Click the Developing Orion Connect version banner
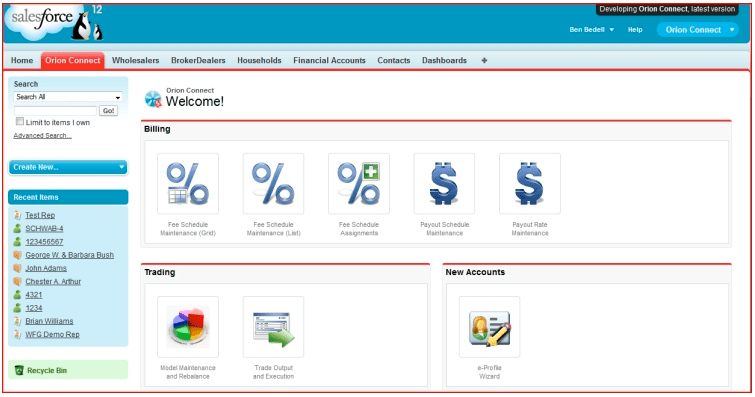Viewport: 755px width, 397px height. 667,9
